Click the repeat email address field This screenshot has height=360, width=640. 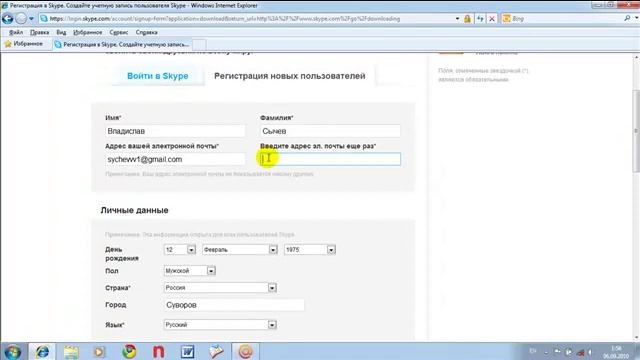point(330,159)
